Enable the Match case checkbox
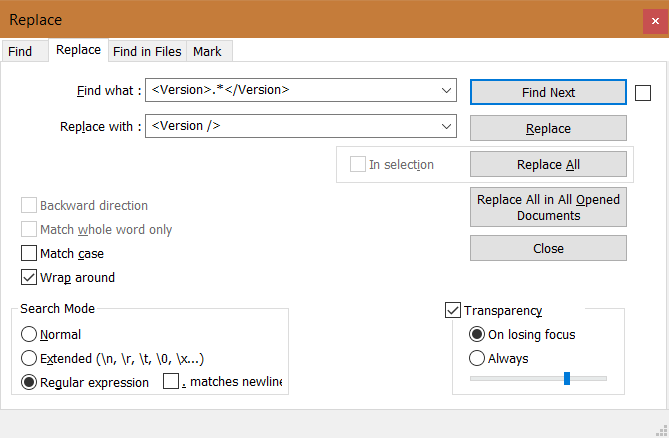 click(29, 253)
